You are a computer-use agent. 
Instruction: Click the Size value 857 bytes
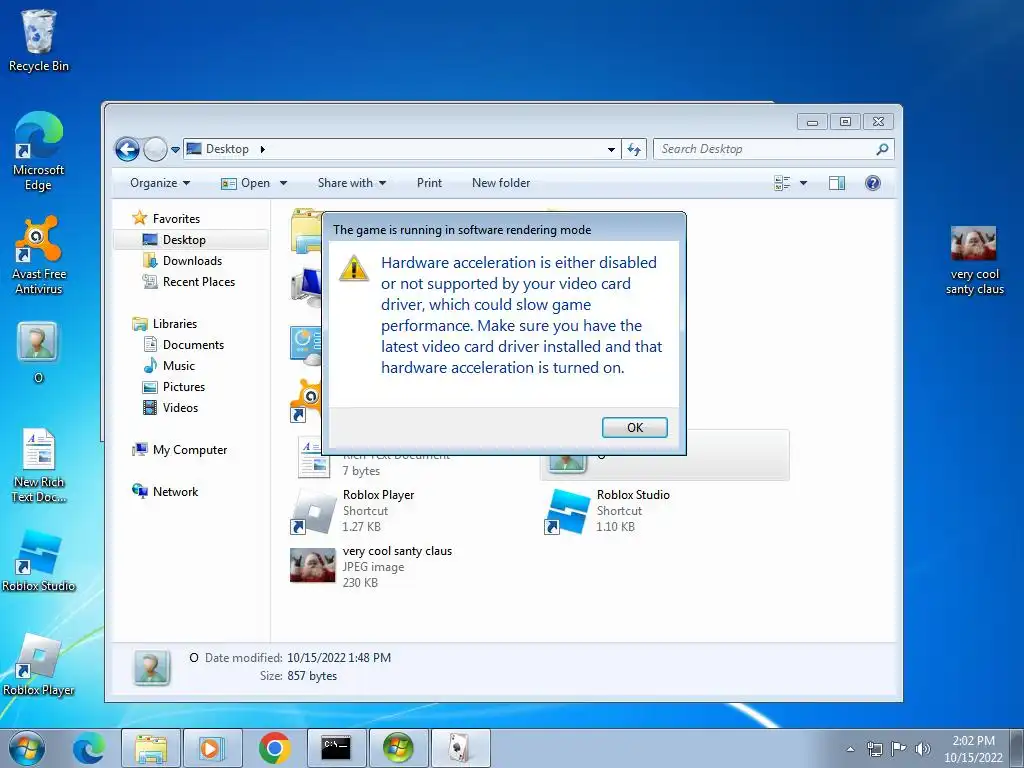(312, 676)
